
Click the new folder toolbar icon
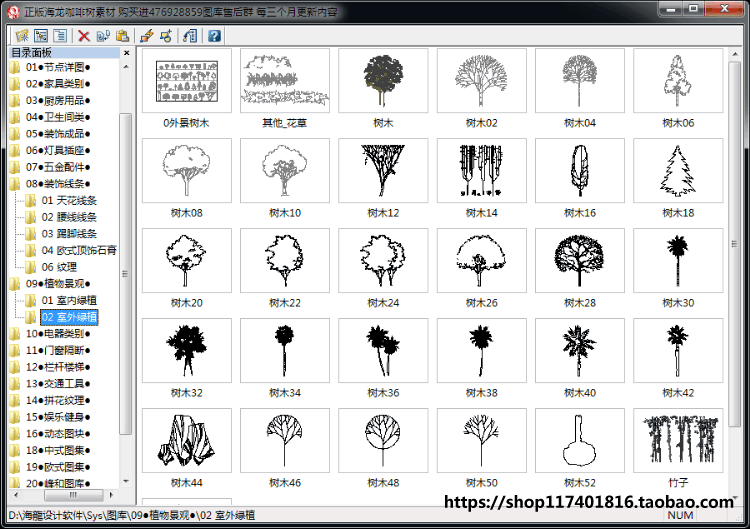click(x=22, y=36)
